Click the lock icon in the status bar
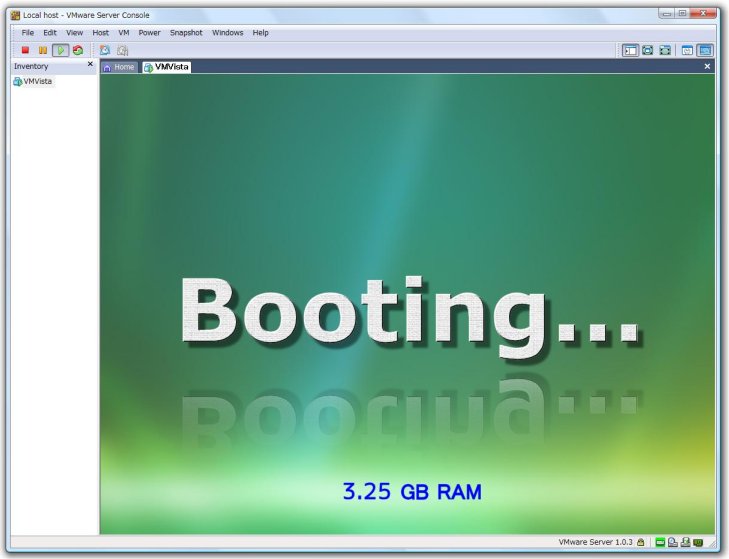The image size is (729, 559). (x=641, y=542)
